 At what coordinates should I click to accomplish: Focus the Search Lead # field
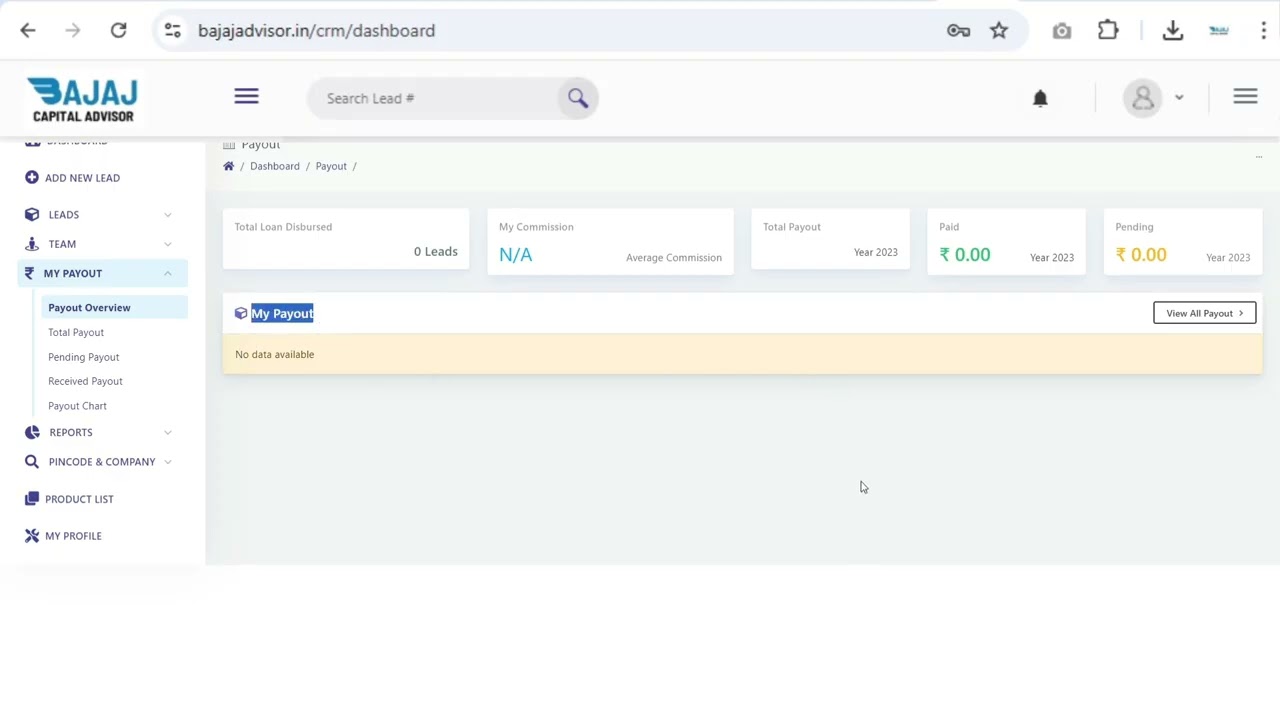[x=435, y=98]
